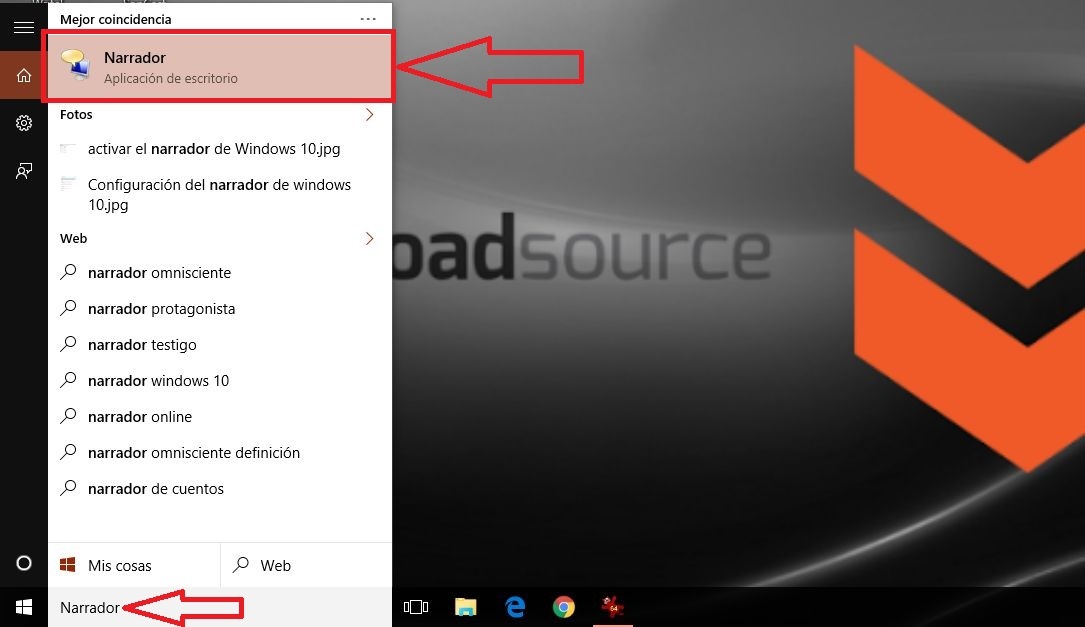Search web for 'narrador omnisciente'
This screenshot has height=627, width=1085.
click(x=220, y=273)
